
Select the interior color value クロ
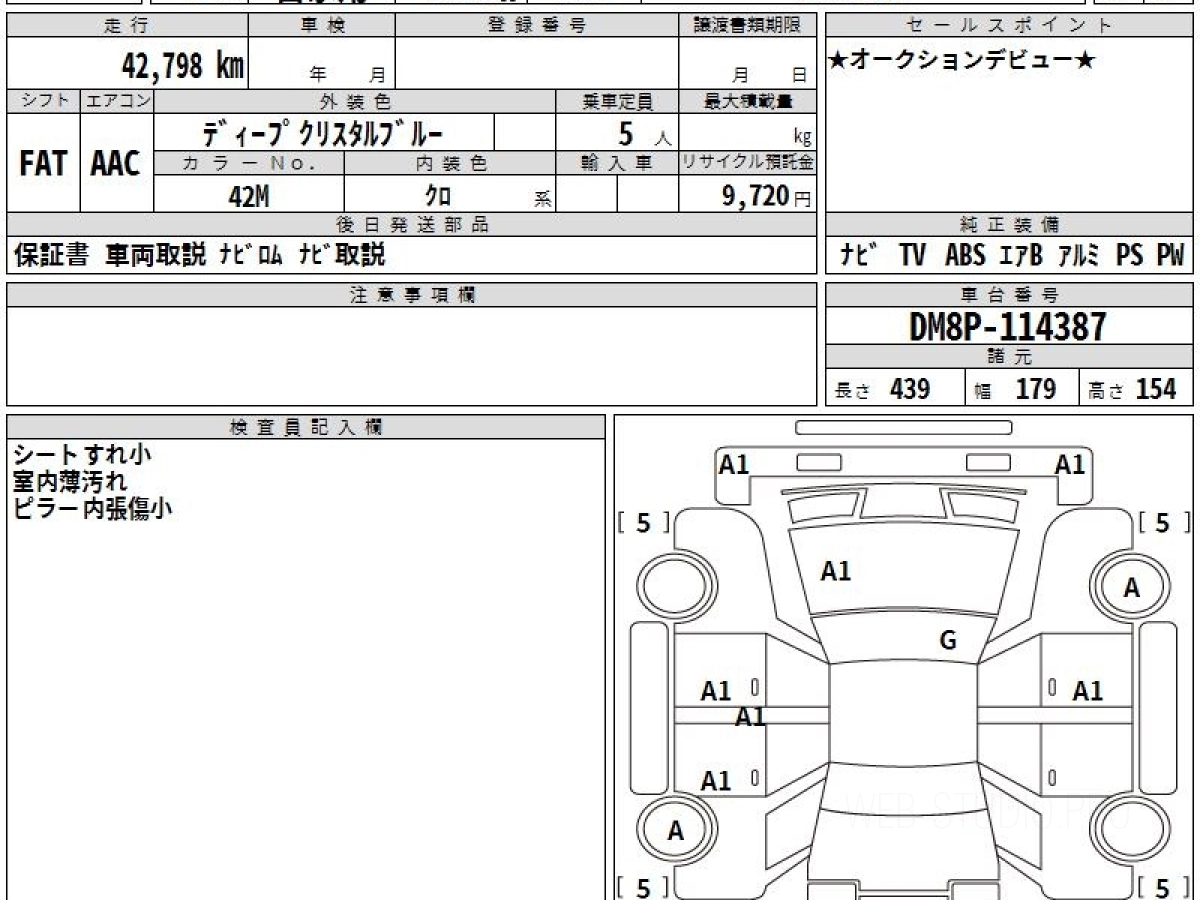pos(438,196)
